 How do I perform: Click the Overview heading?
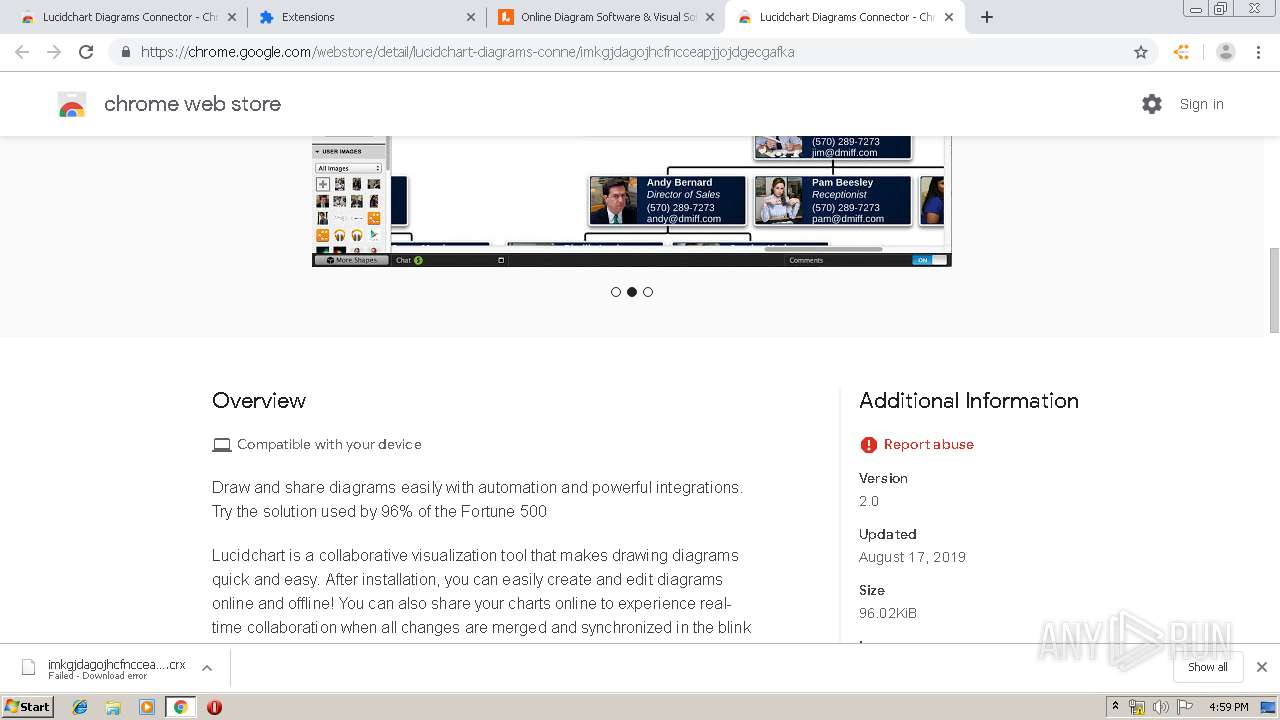259,401
